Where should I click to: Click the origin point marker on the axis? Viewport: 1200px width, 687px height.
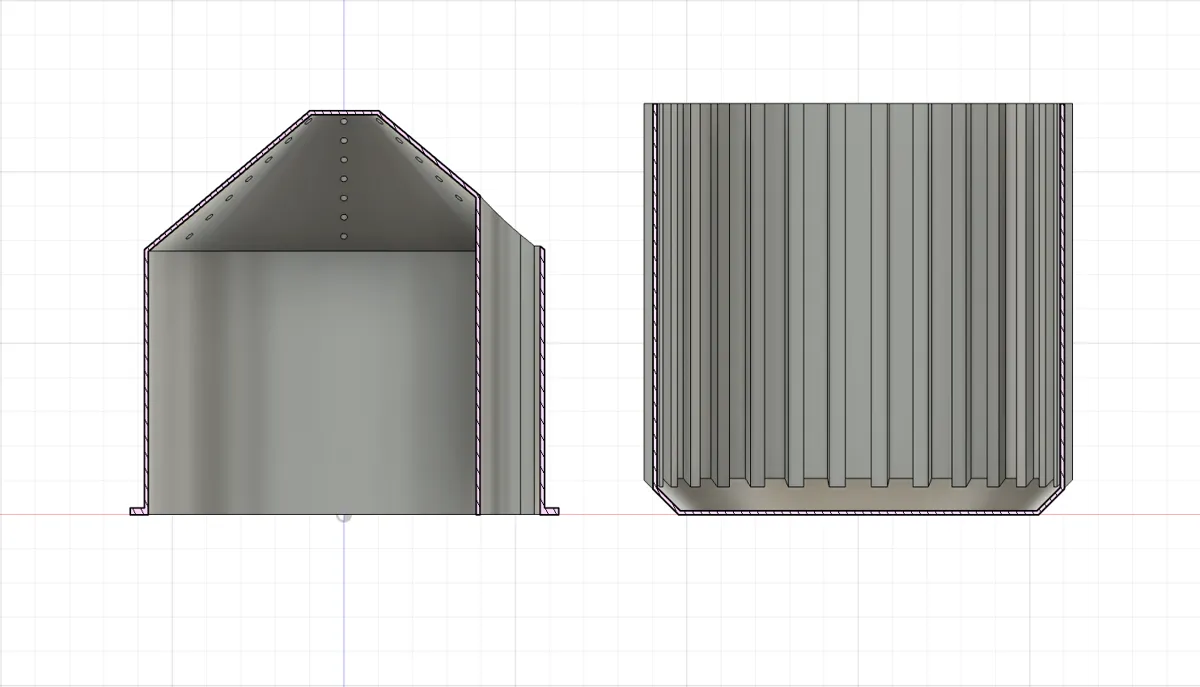pos(344,516)
